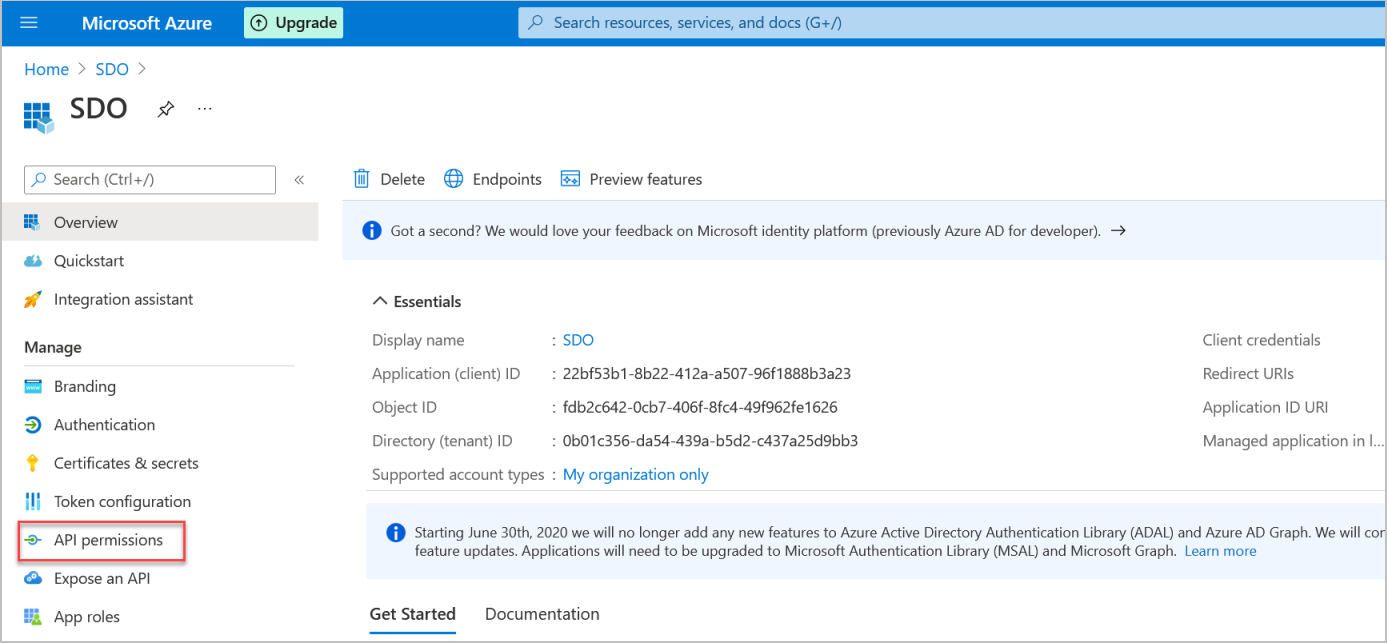
Task: Click the Upgrade button
Action: point(293,23)
